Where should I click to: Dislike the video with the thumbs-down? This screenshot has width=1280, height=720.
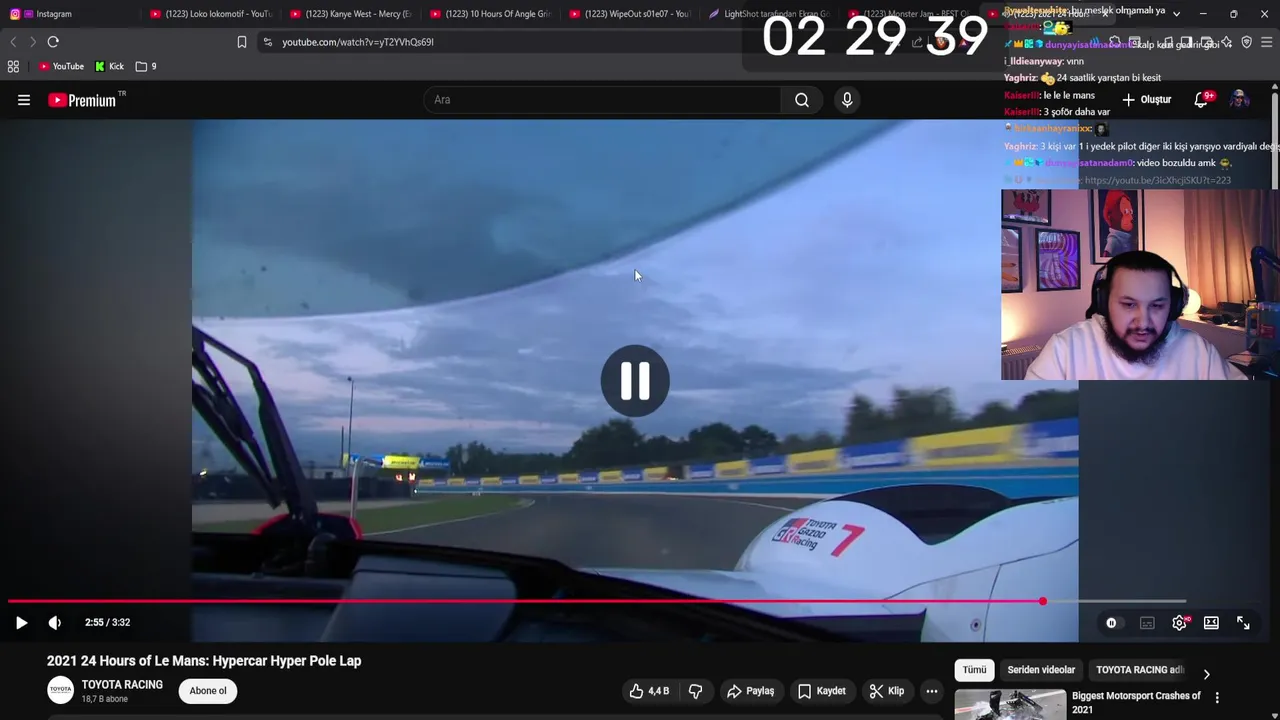pyautogui.click(x=696, y=691)
